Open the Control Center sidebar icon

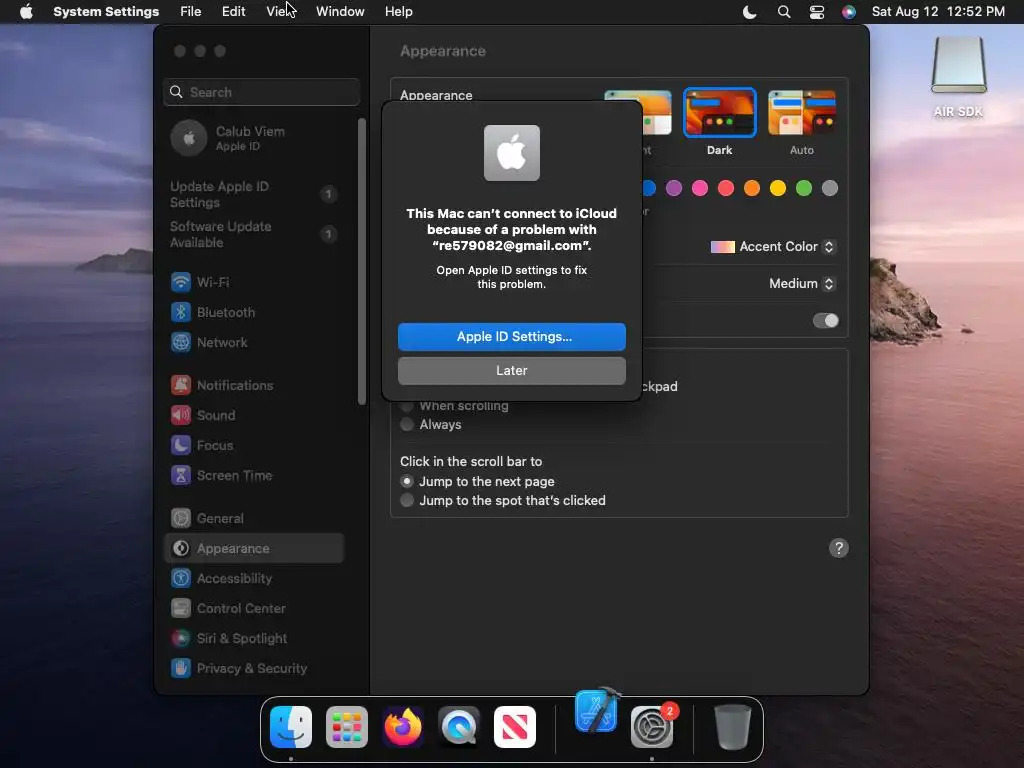point(181,609)
